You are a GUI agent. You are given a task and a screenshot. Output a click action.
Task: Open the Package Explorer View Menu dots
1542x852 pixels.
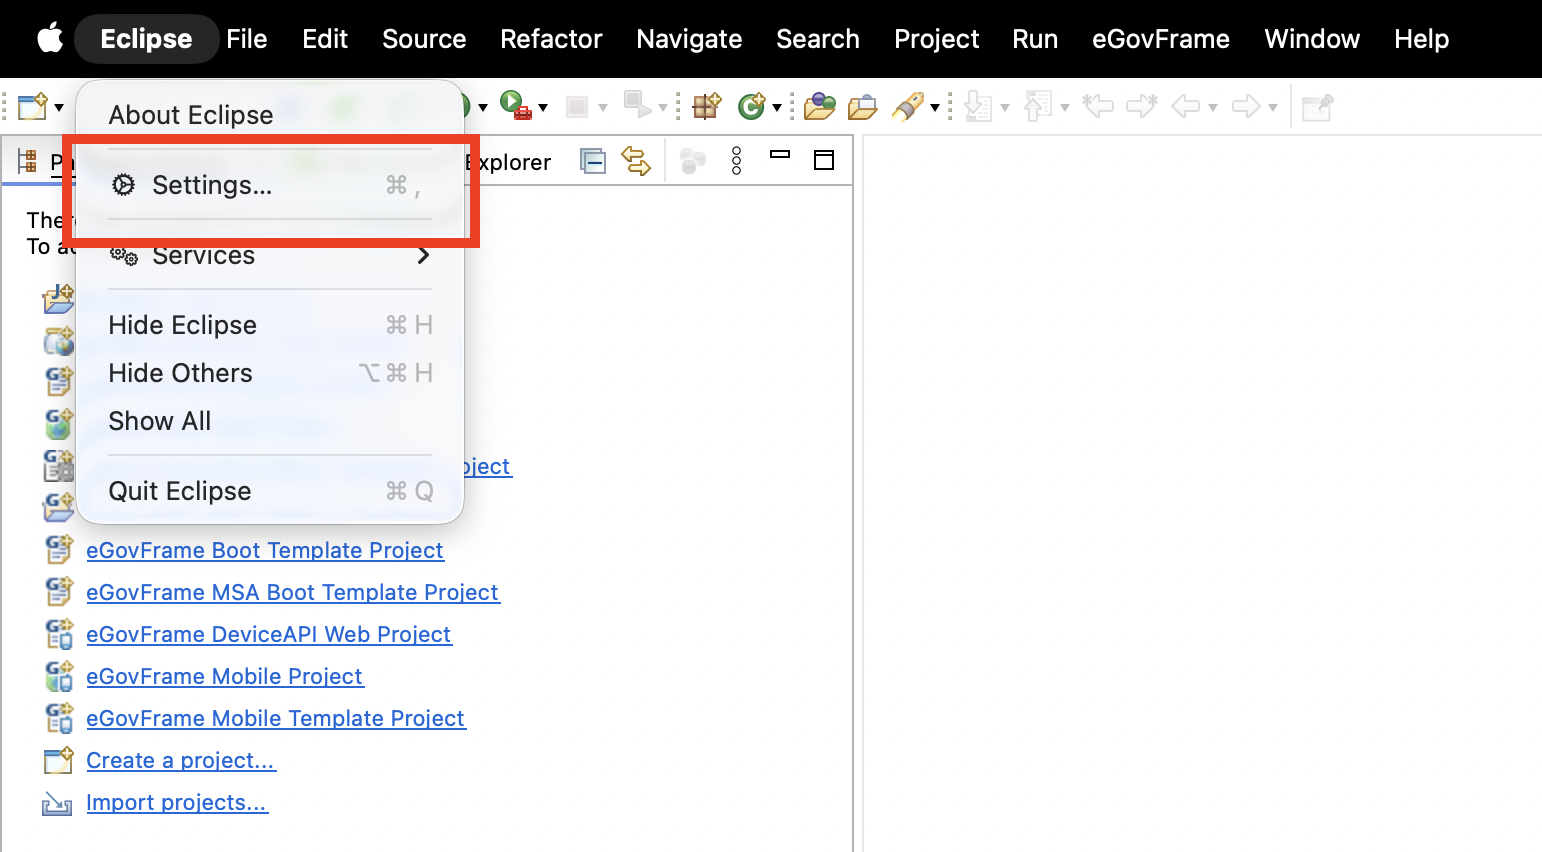(737, 160)
